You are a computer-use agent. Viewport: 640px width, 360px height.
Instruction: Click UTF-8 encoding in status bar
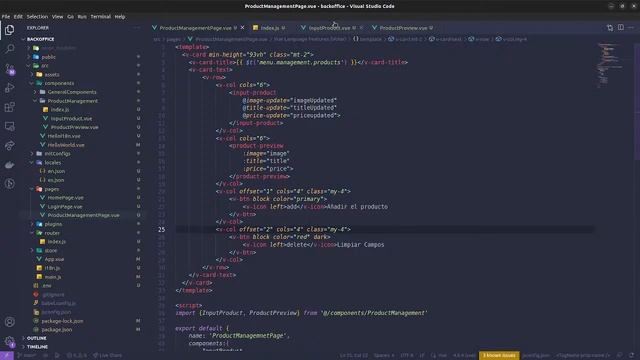click(x=407, y=356)
